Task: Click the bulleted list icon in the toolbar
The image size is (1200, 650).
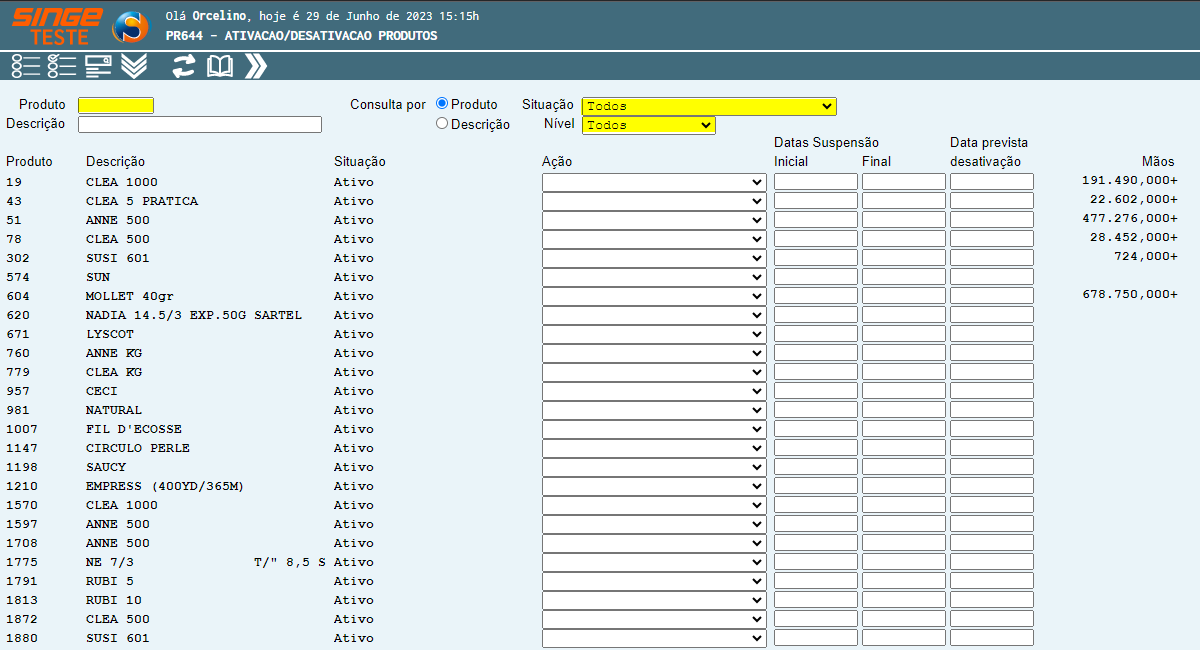Action: point(26,66)
